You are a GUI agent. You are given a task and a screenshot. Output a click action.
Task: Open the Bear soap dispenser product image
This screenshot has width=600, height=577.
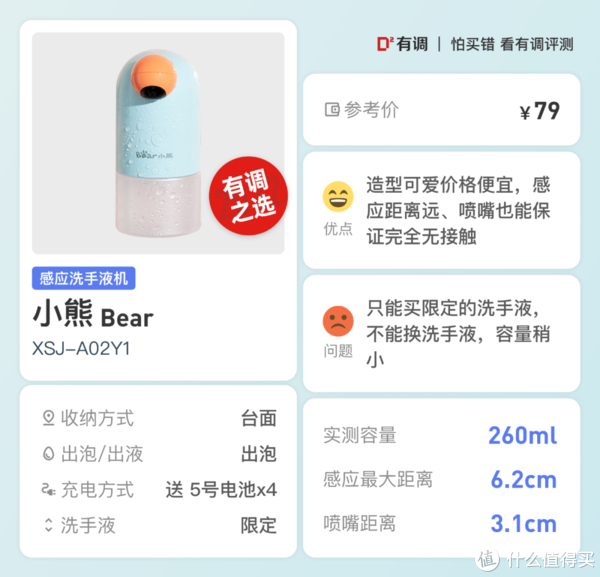(158, 143)
